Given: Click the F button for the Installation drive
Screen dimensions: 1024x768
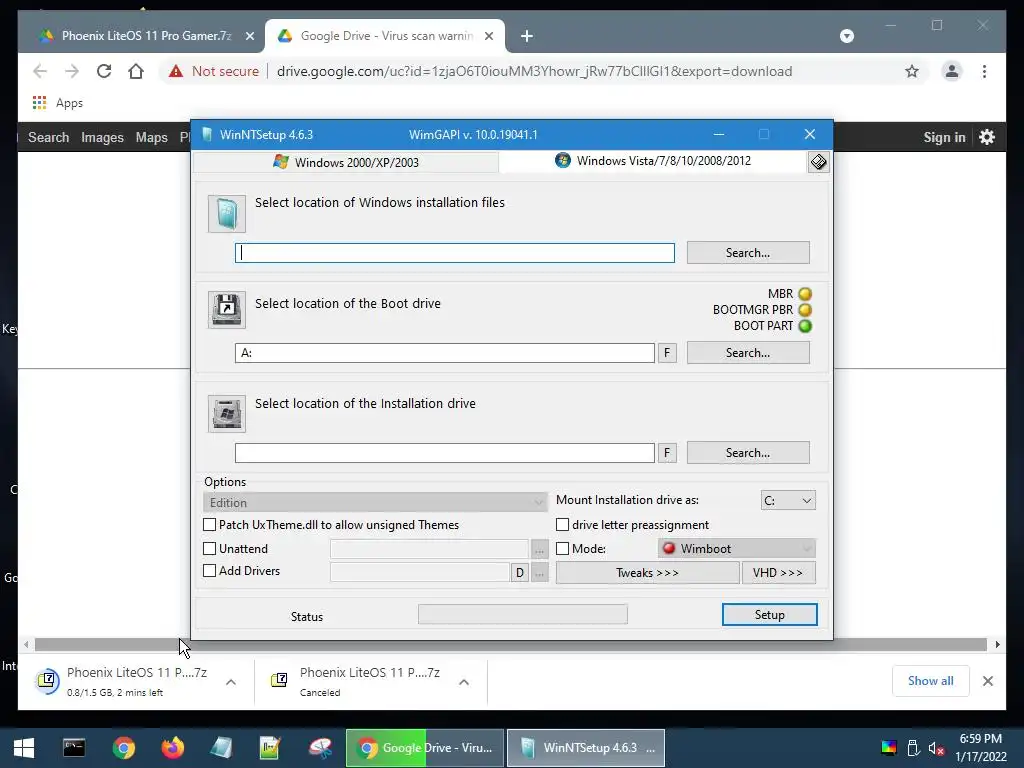Looking at the screenshot, I should coord(667,453).
